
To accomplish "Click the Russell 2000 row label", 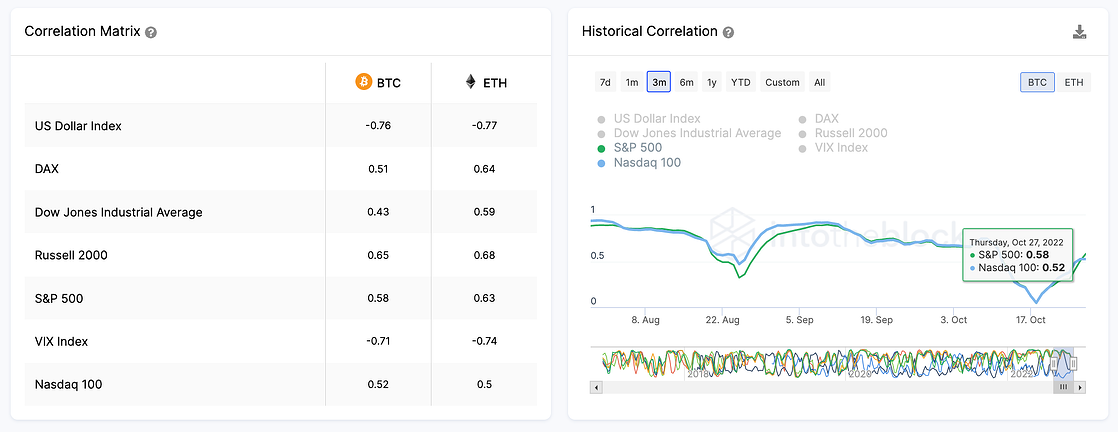I will pos(71,255).
